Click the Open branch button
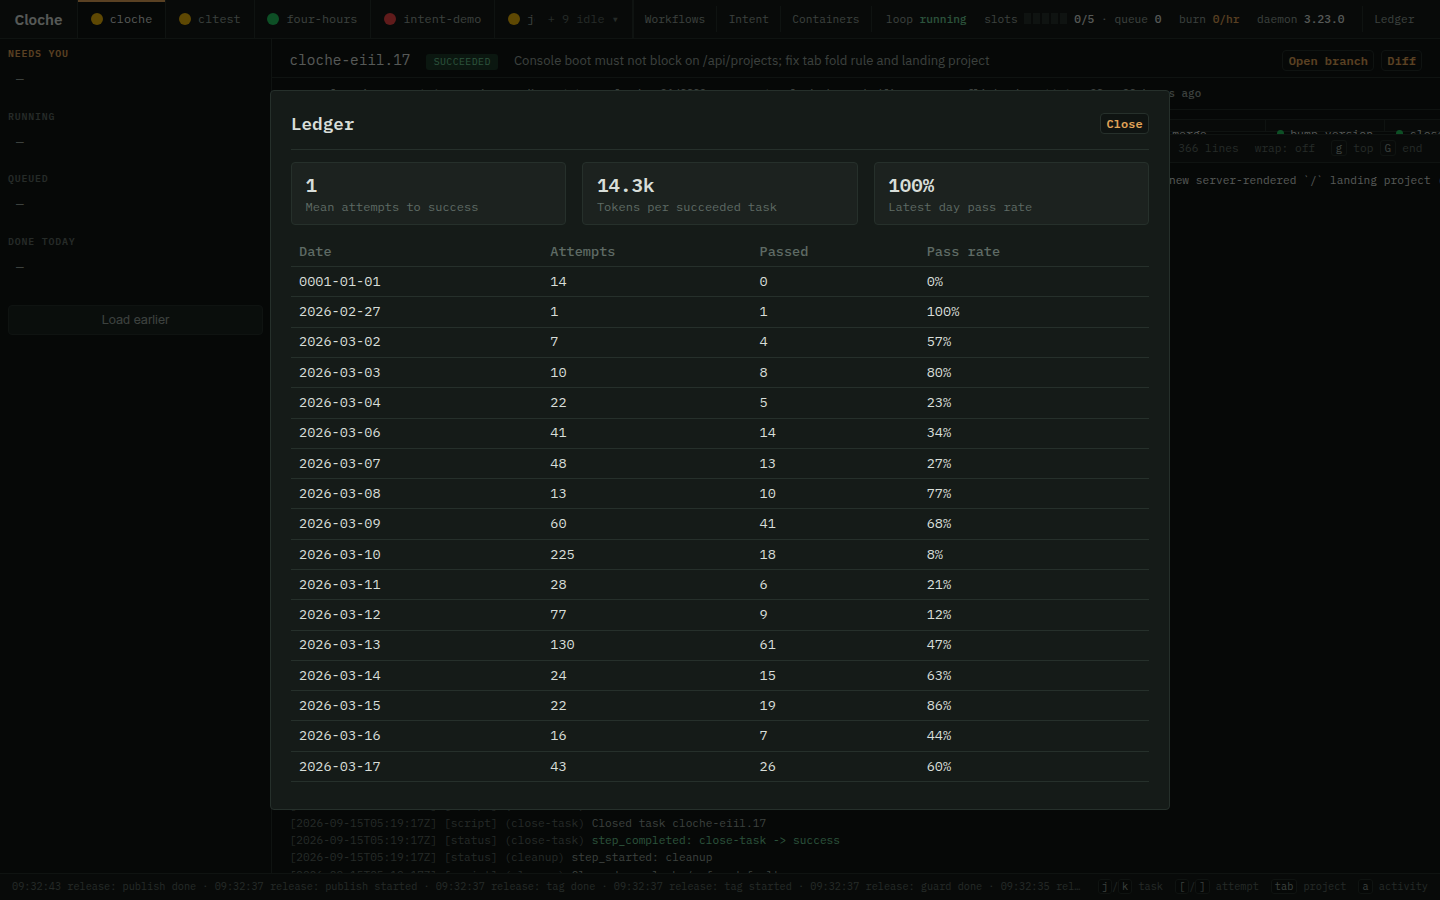The height and width of the screenshot is (900, 1440). pyautogui.click(x=1328, y=61)
